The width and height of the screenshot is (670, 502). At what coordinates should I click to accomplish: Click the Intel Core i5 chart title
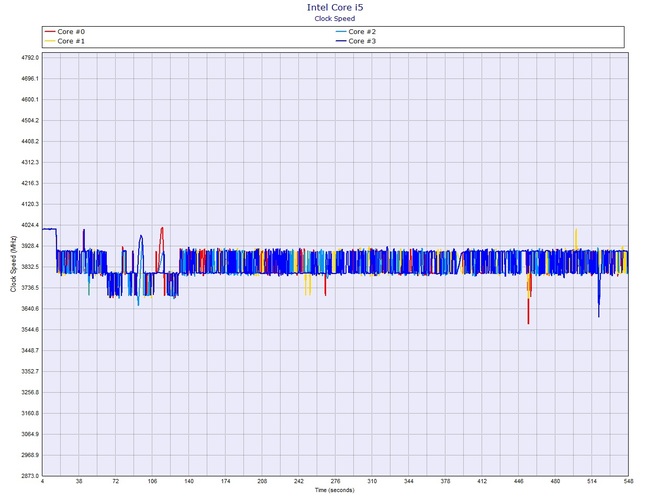[x=335, y=6]
